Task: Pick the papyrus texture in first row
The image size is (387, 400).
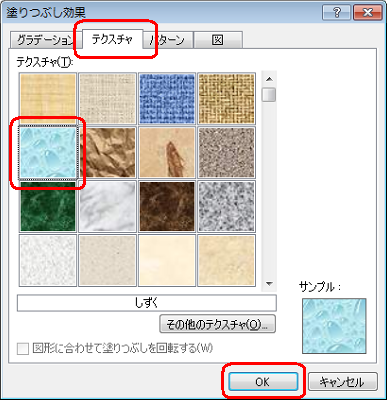Action: [48, 99]
